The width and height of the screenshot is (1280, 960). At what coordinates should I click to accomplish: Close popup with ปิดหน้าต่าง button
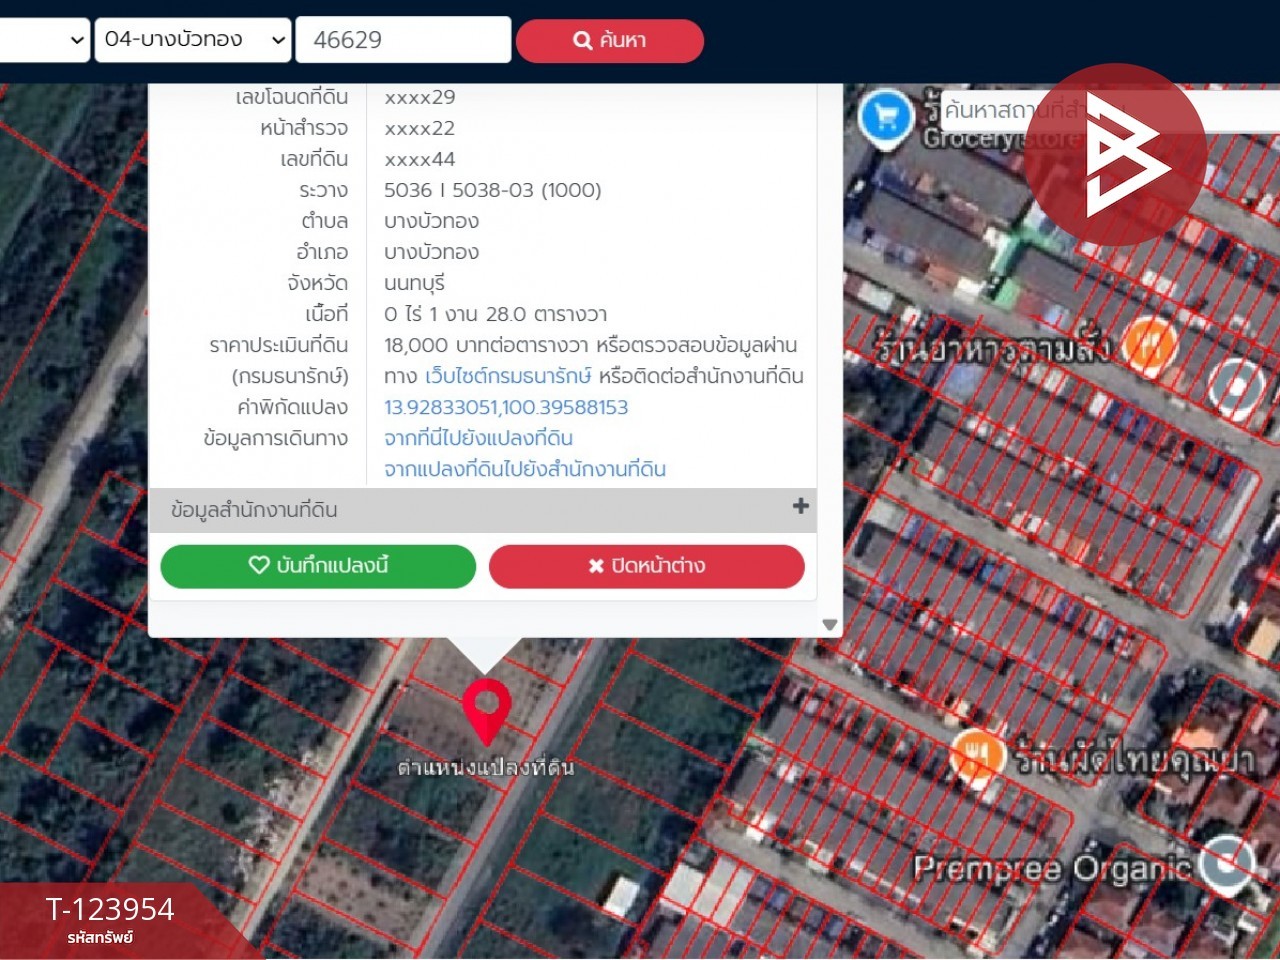click(x=646, y=566)
